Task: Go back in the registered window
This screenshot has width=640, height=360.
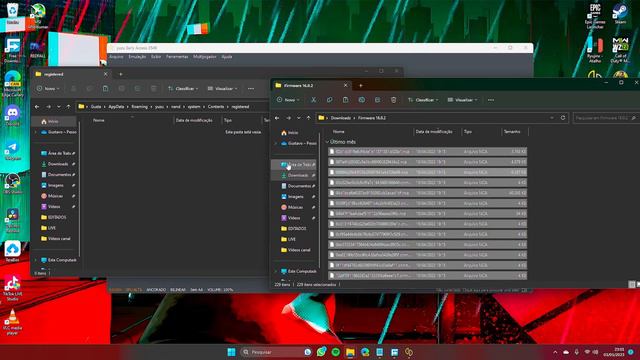Action: [x=37, y=107]
